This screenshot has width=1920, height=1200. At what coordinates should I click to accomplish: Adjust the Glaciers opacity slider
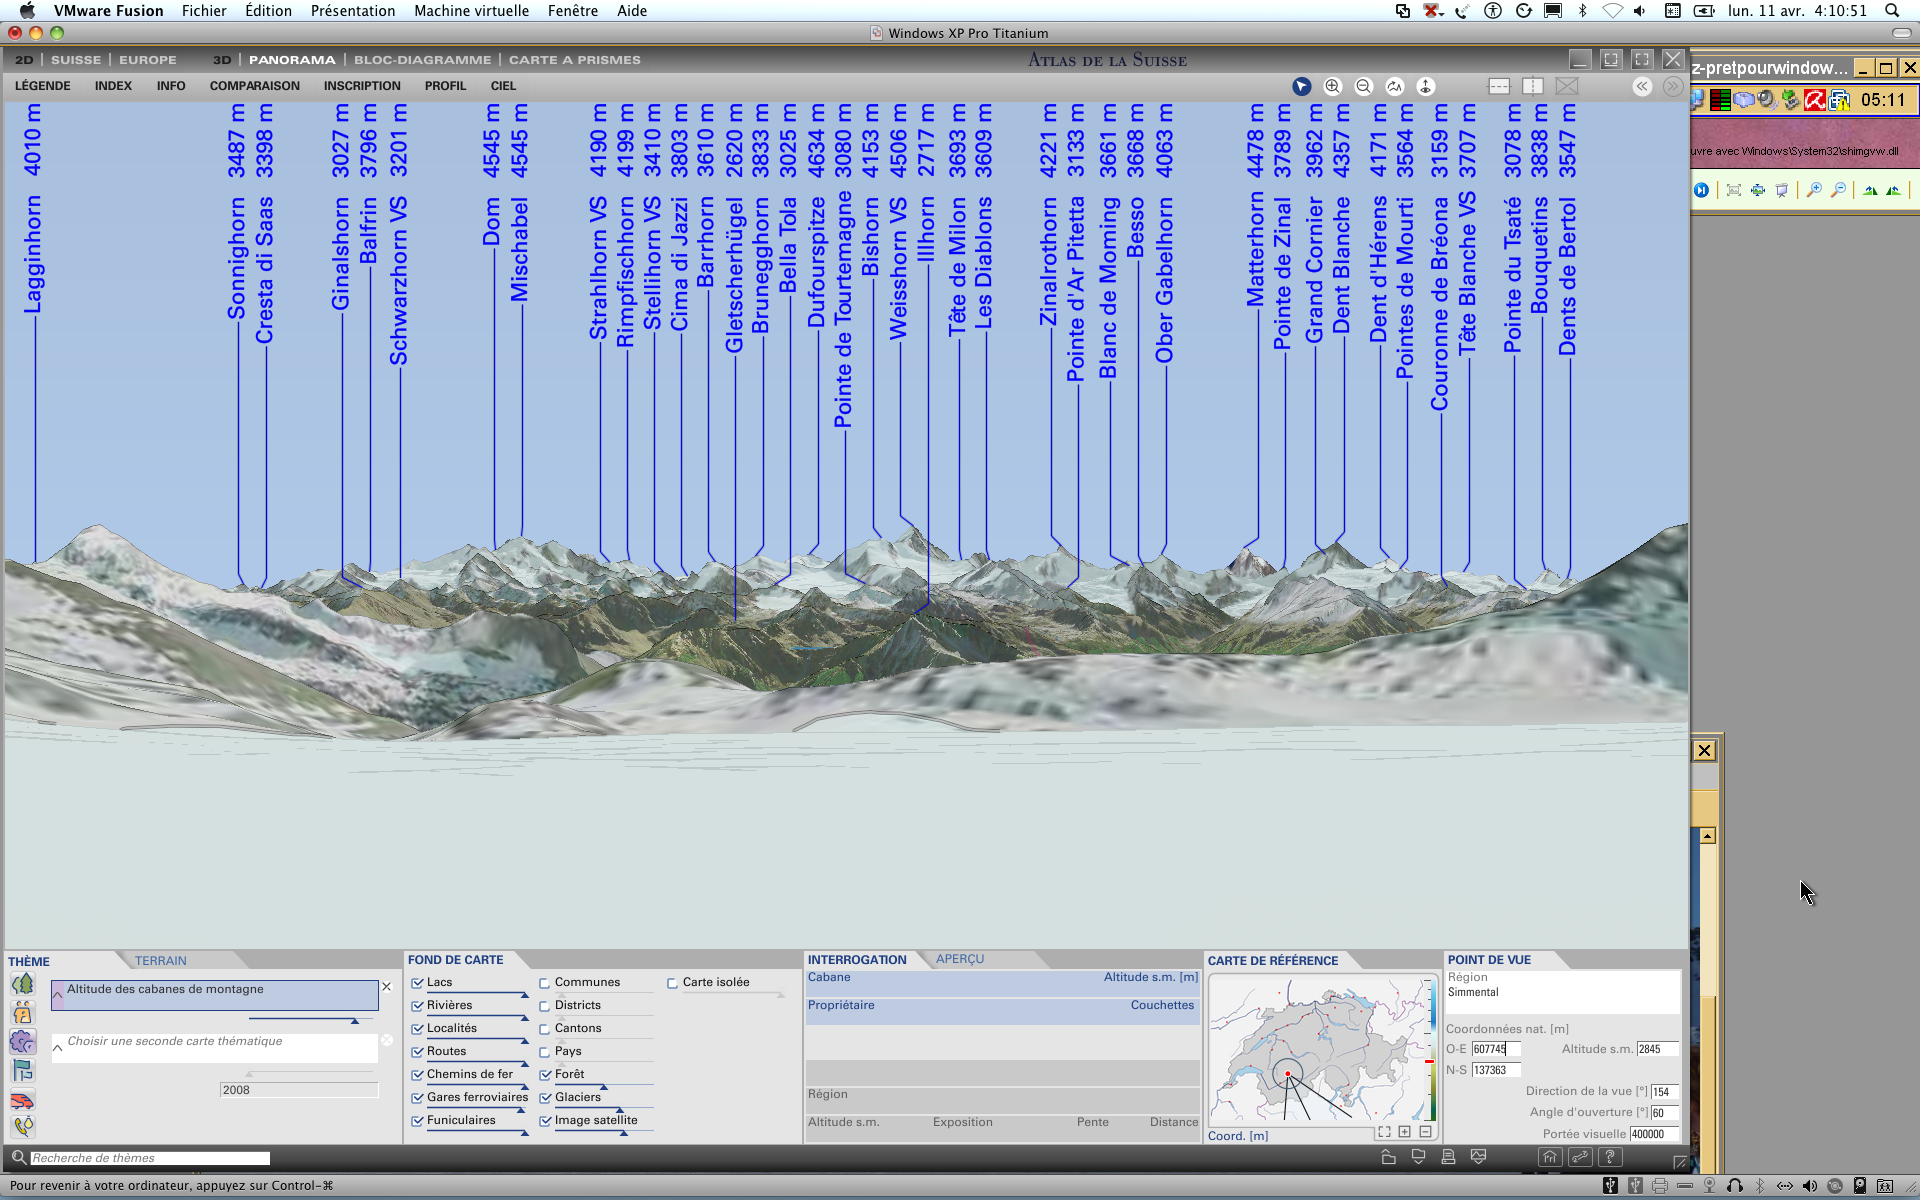(619, 1110)
